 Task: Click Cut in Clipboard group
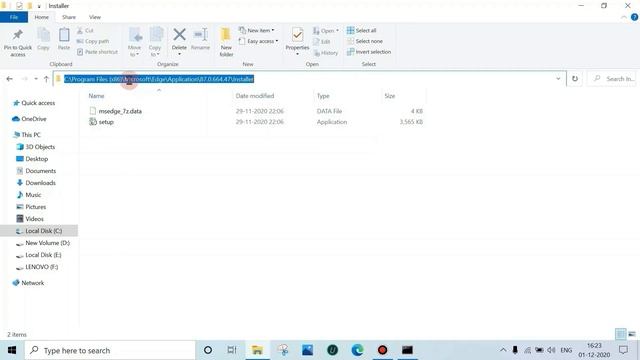(85, 31)
